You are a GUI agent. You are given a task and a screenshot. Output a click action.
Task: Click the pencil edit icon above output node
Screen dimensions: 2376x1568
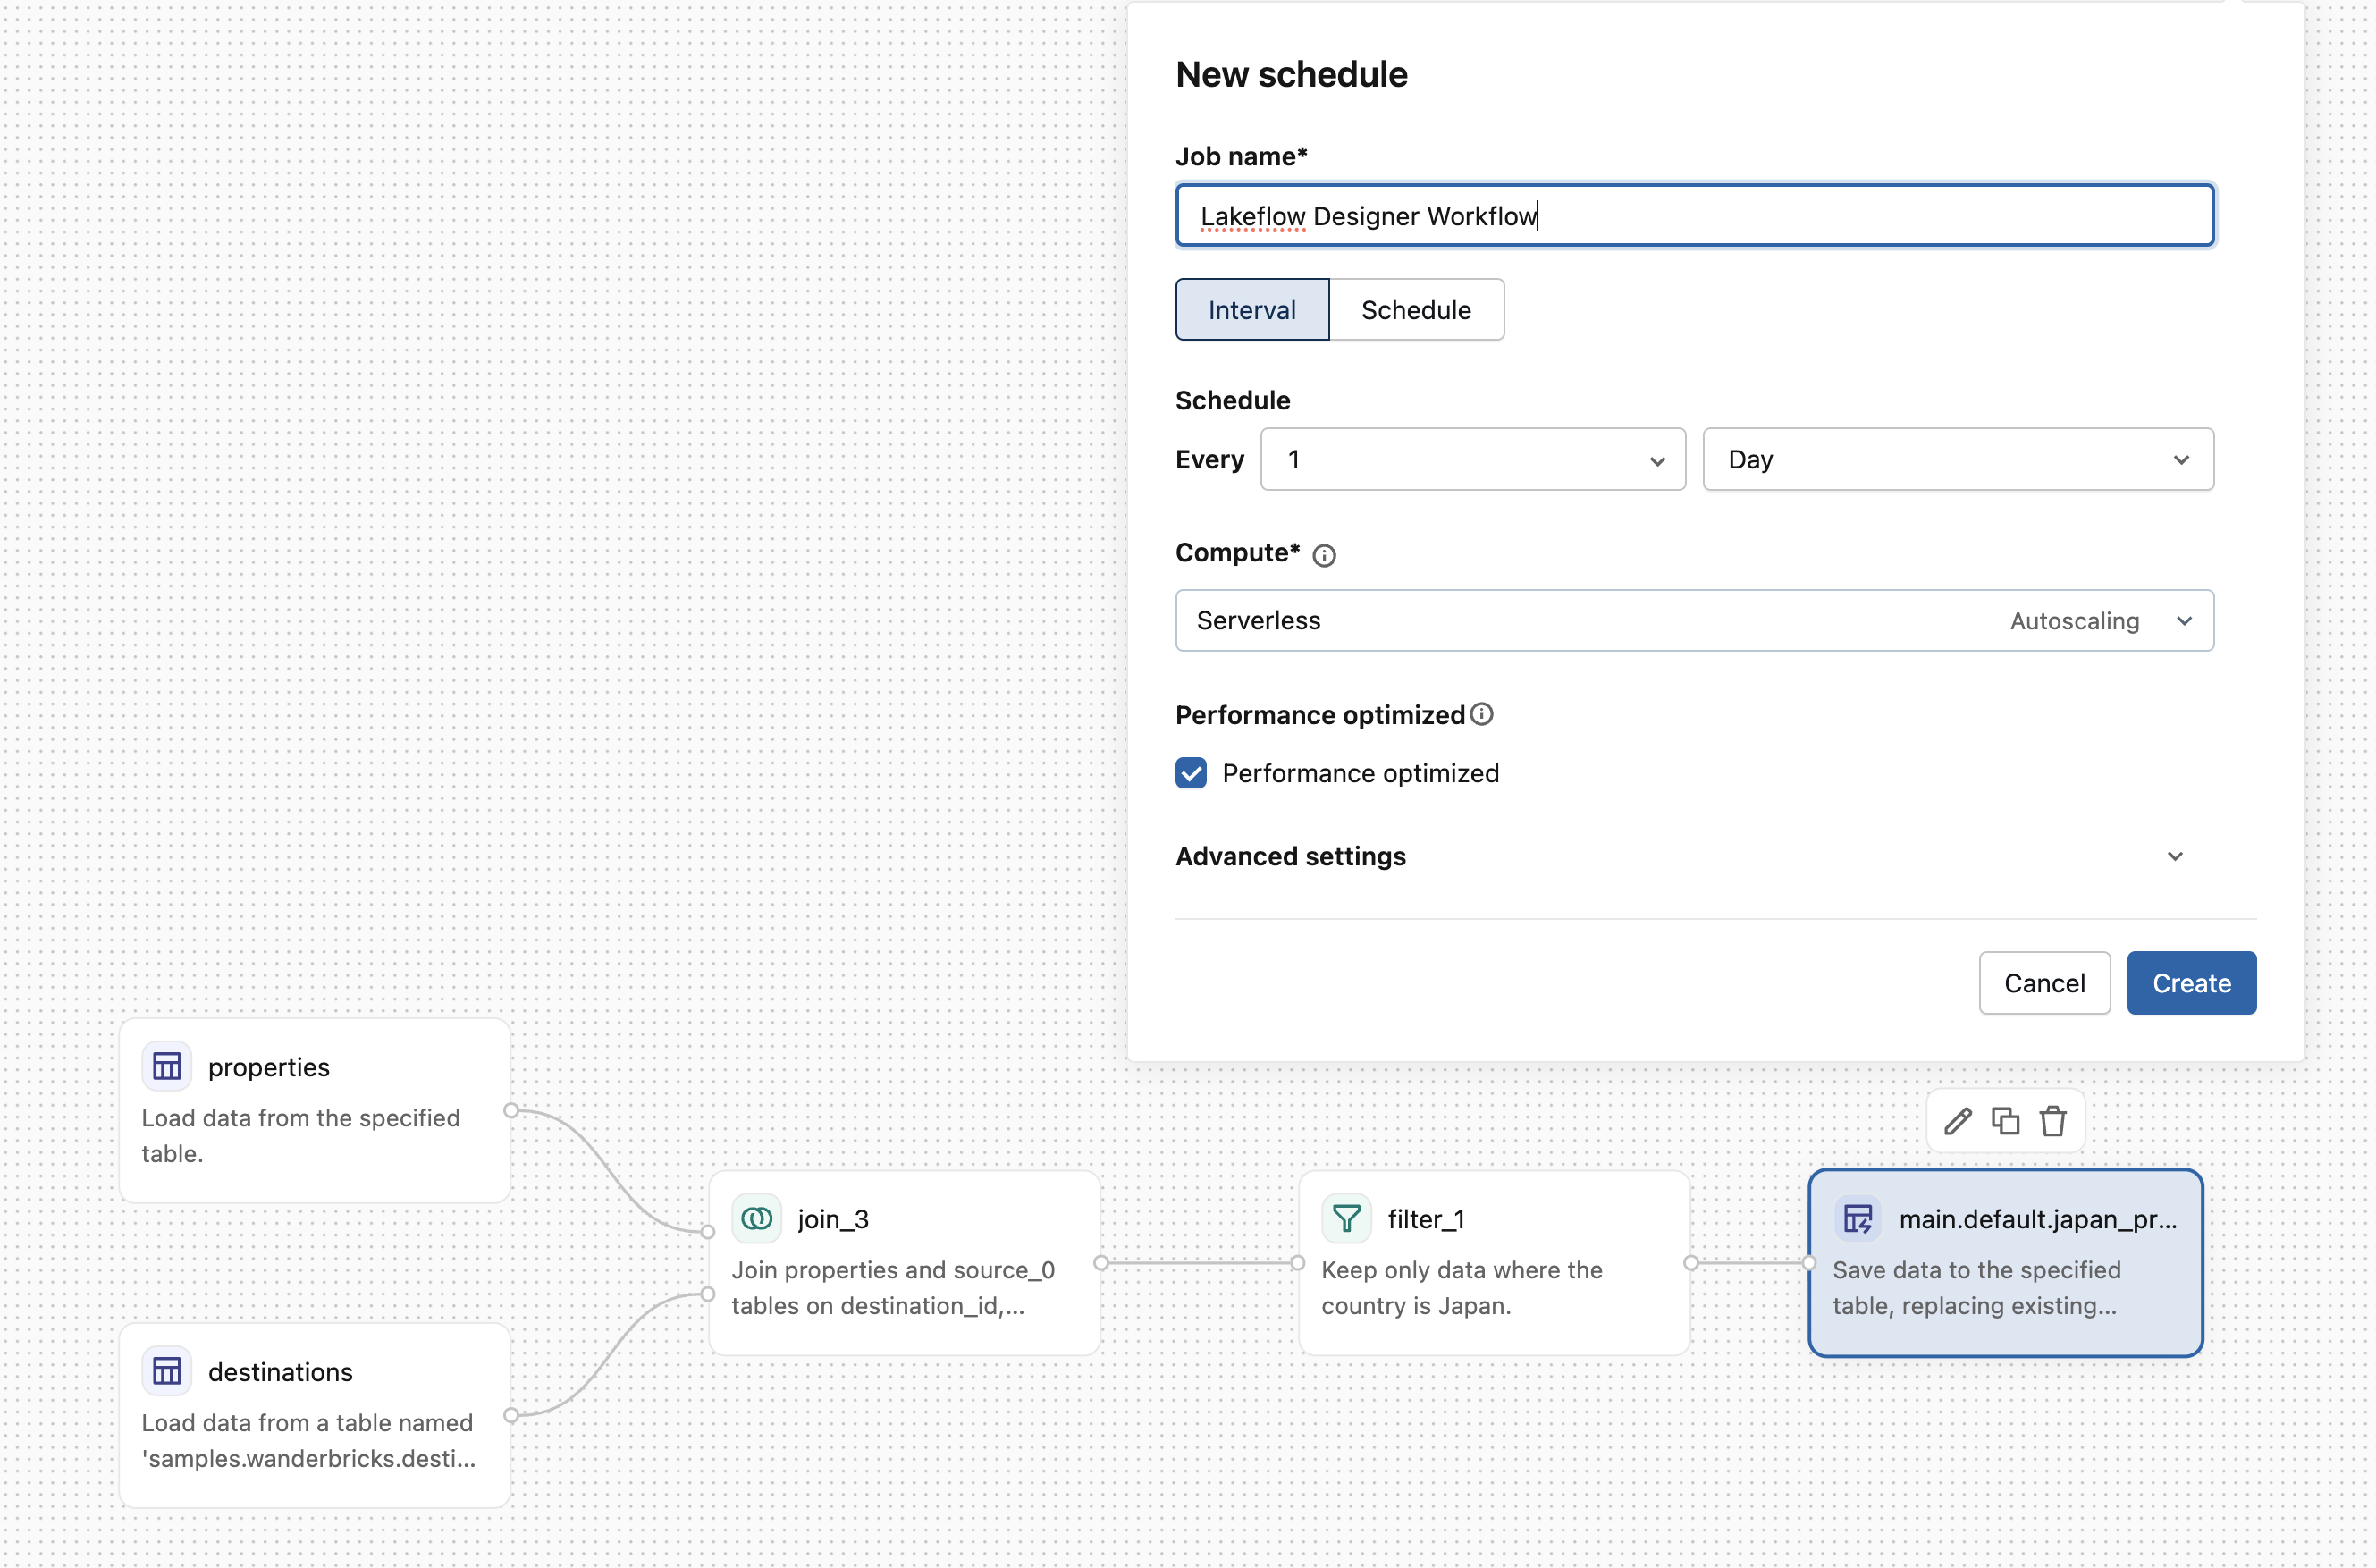(1957, 1121)
